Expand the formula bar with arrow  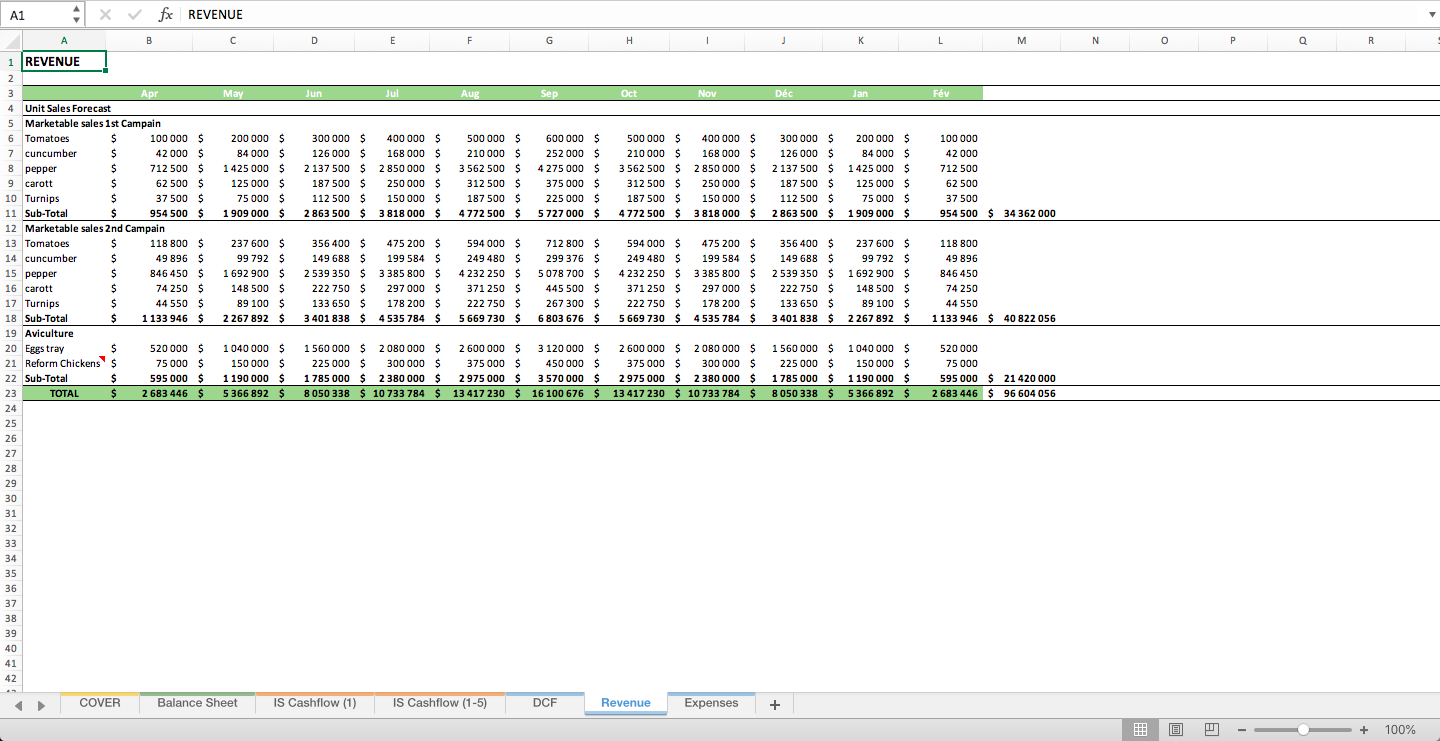[1432, 15]
